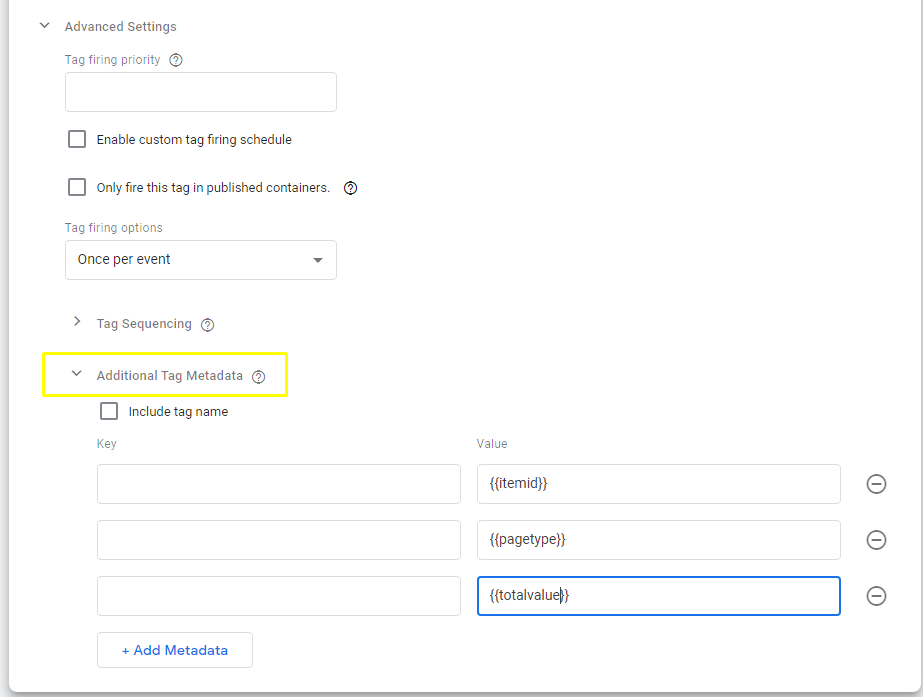Remove the {{pagetype}} metadata row
The width and height of the screenshot is (923, 697).
(x=876, y=540)
